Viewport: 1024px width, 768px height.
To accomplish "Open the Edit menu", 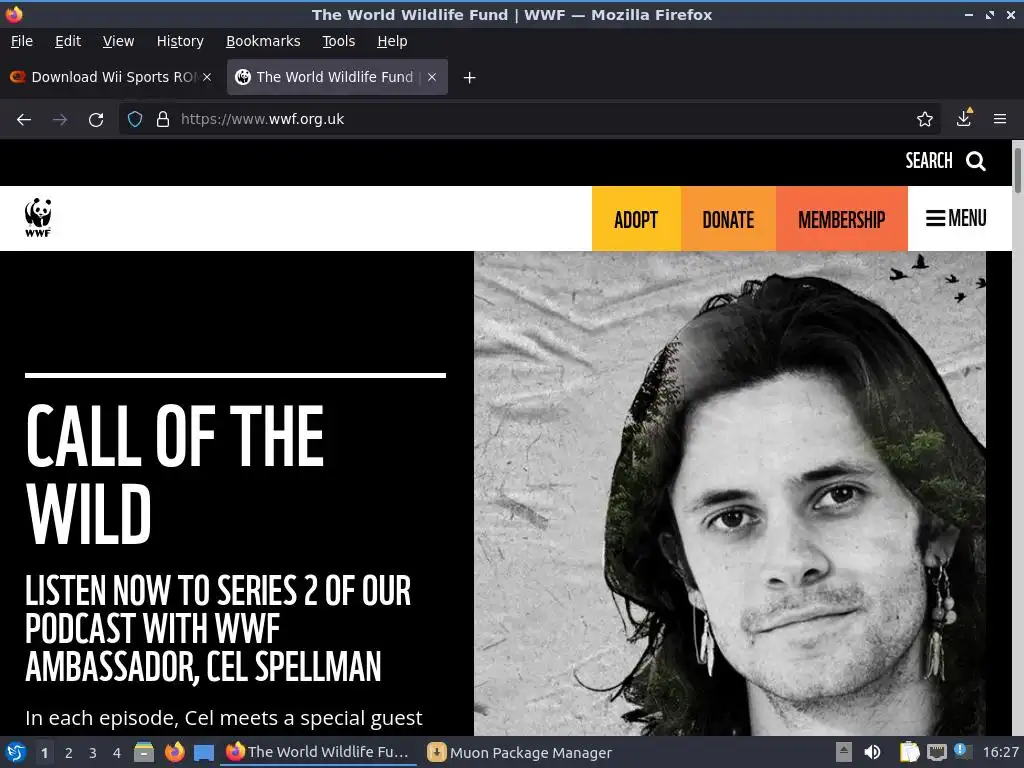I will [x=68, y=41].
